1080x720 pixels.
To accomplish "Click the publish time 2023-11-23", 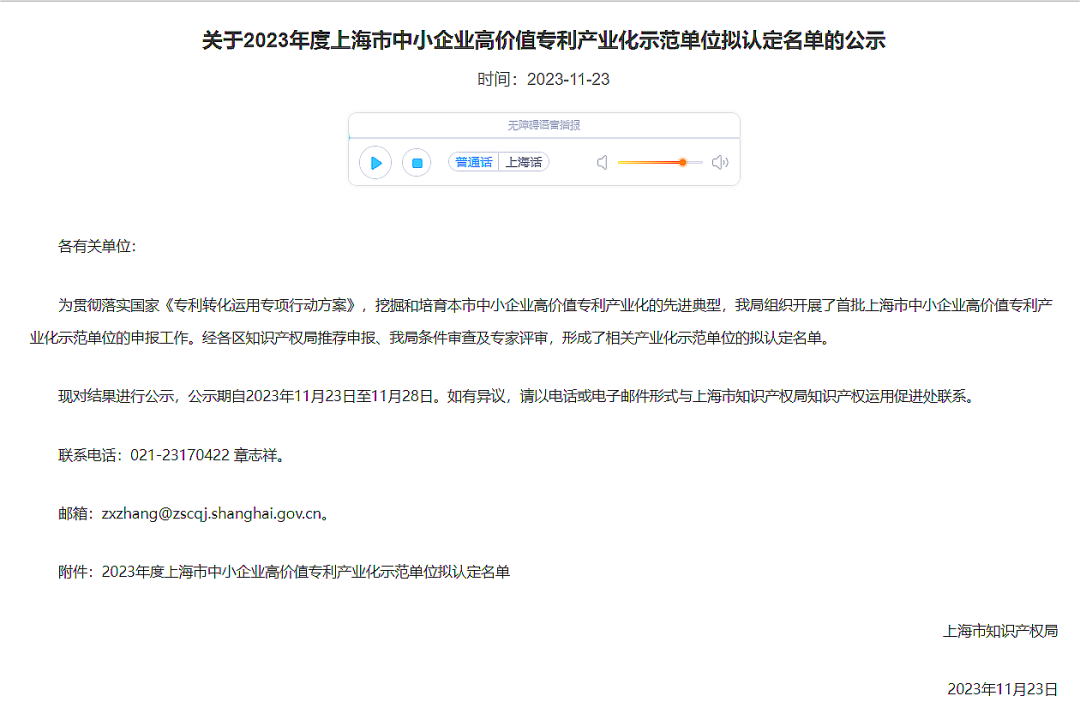I will tap(568, 79).
